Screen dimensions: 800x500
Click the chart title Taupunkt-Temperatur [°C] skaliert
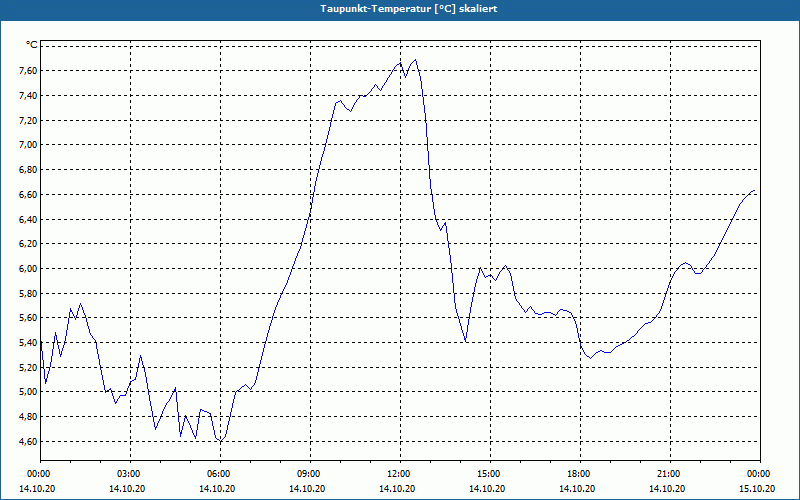click(x=409, y=9)
